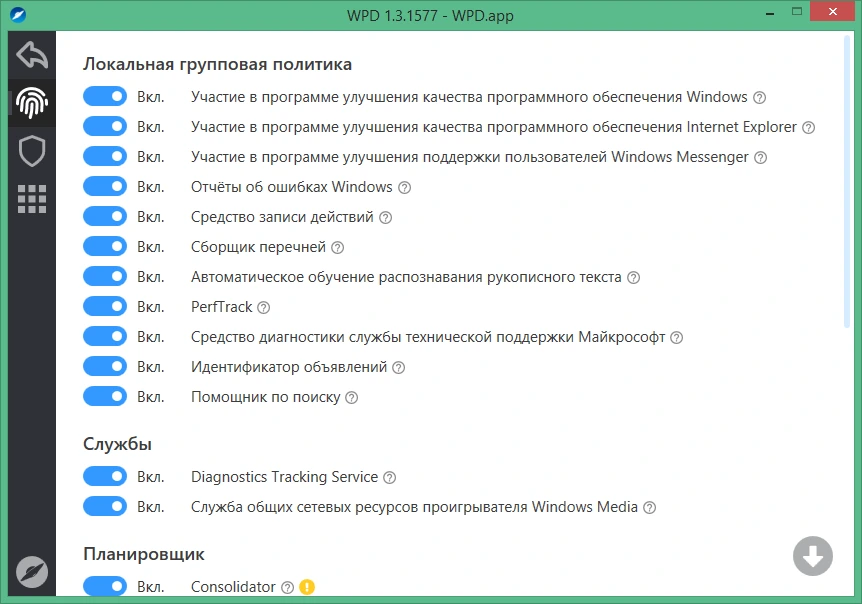Click the compass icon at sidebar bottom
862x604 pixels.
coord(32,572)
